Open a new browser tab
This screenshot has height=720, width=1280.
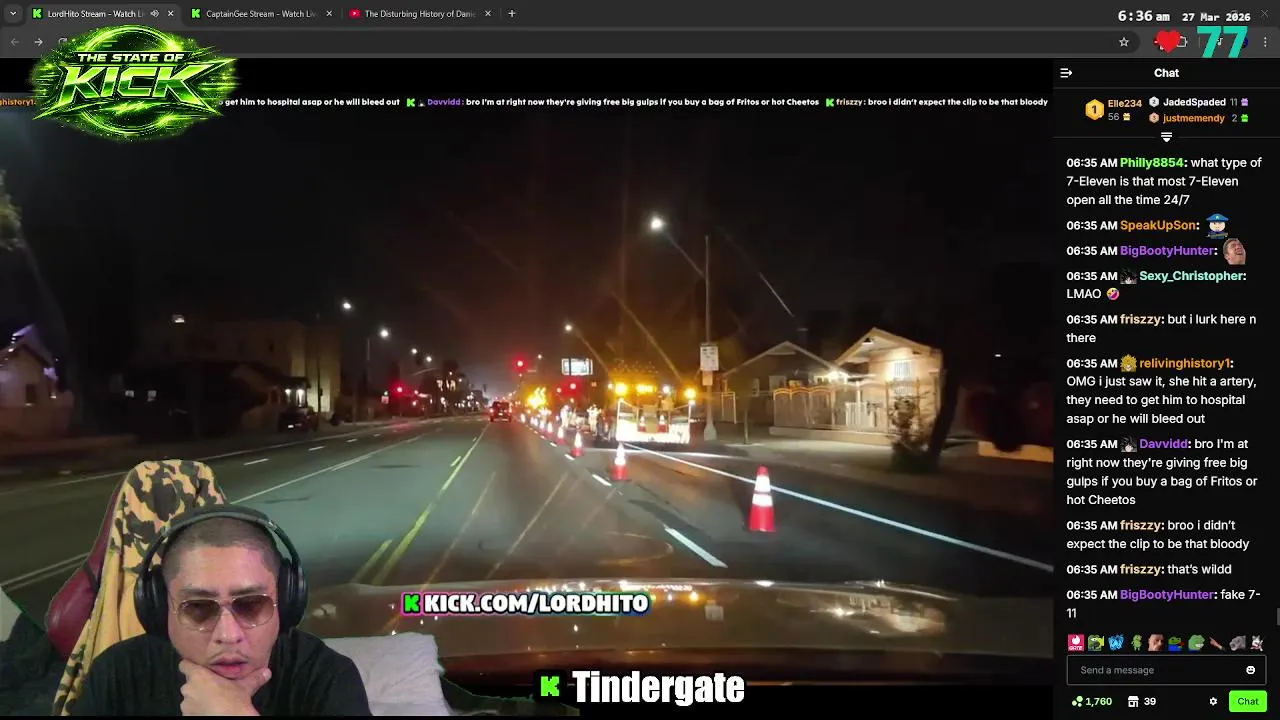pos(512,14)
